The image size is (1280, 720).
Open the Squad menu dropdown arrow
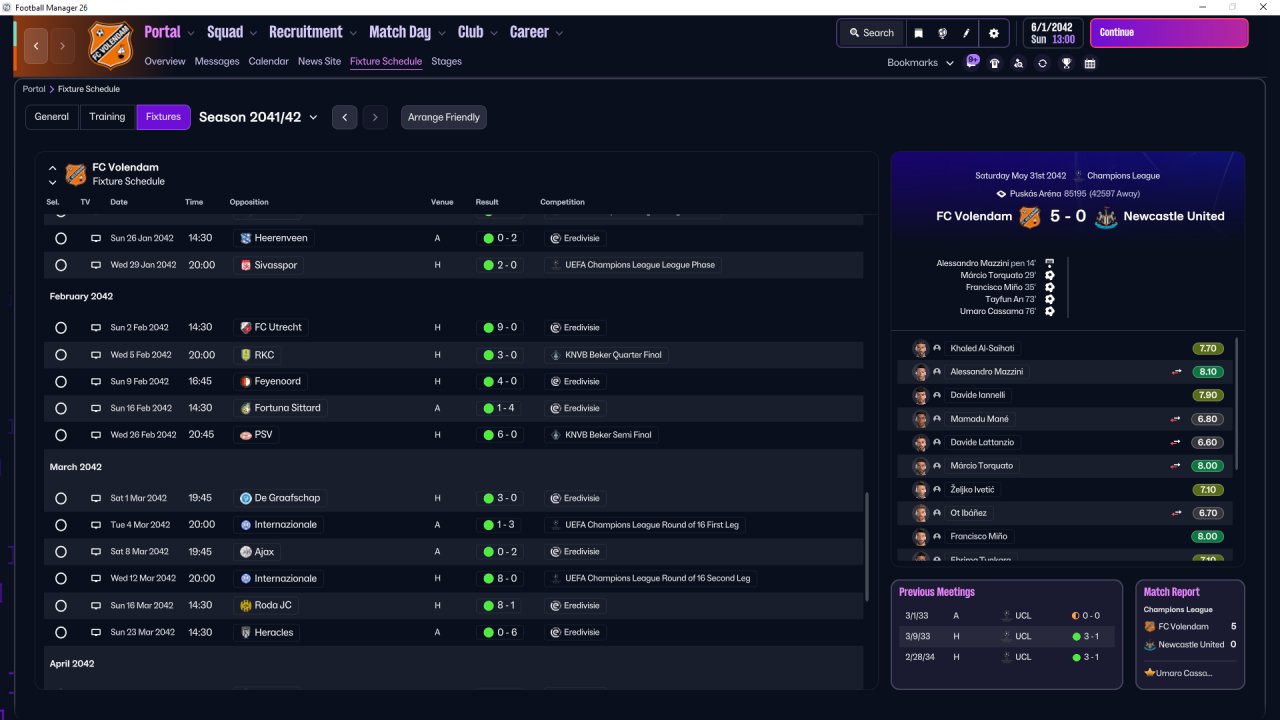click(253, 33)
